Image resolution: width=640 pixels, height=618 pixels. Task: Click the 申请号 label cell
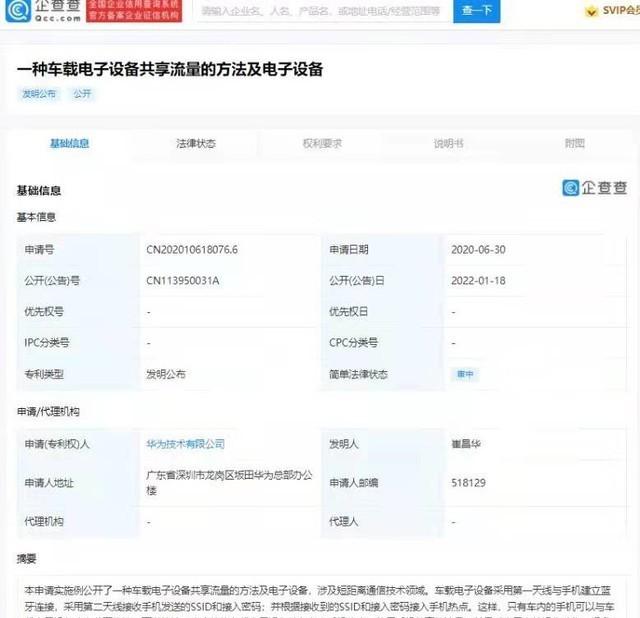(x=78, y=249)
